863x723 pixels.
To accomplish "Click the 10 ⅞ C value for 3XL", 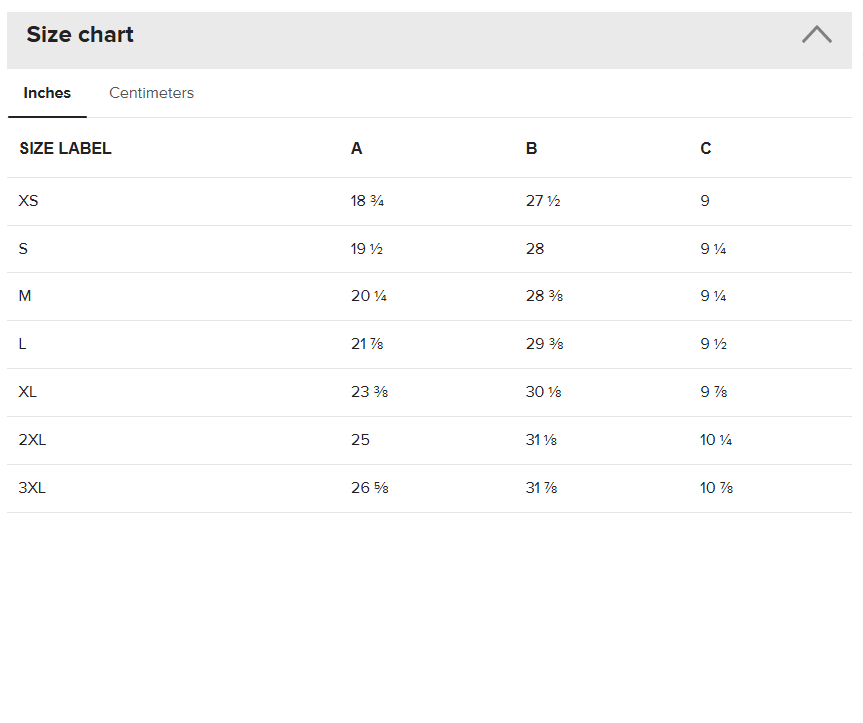I will (717, 488).
